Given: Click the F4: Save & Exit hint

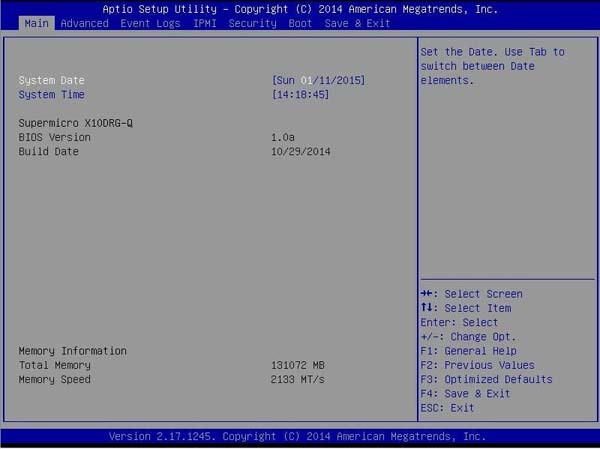Looking at the screenshot, I should (465, 393).
